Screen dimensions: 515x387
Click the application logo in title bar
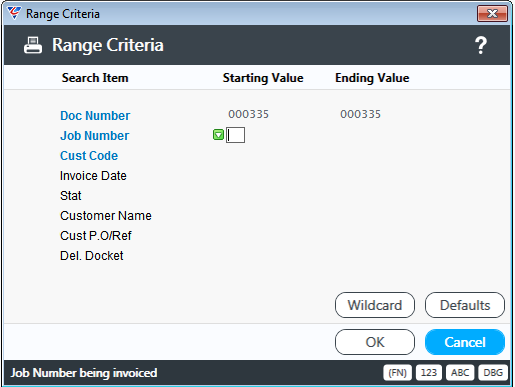14,13
